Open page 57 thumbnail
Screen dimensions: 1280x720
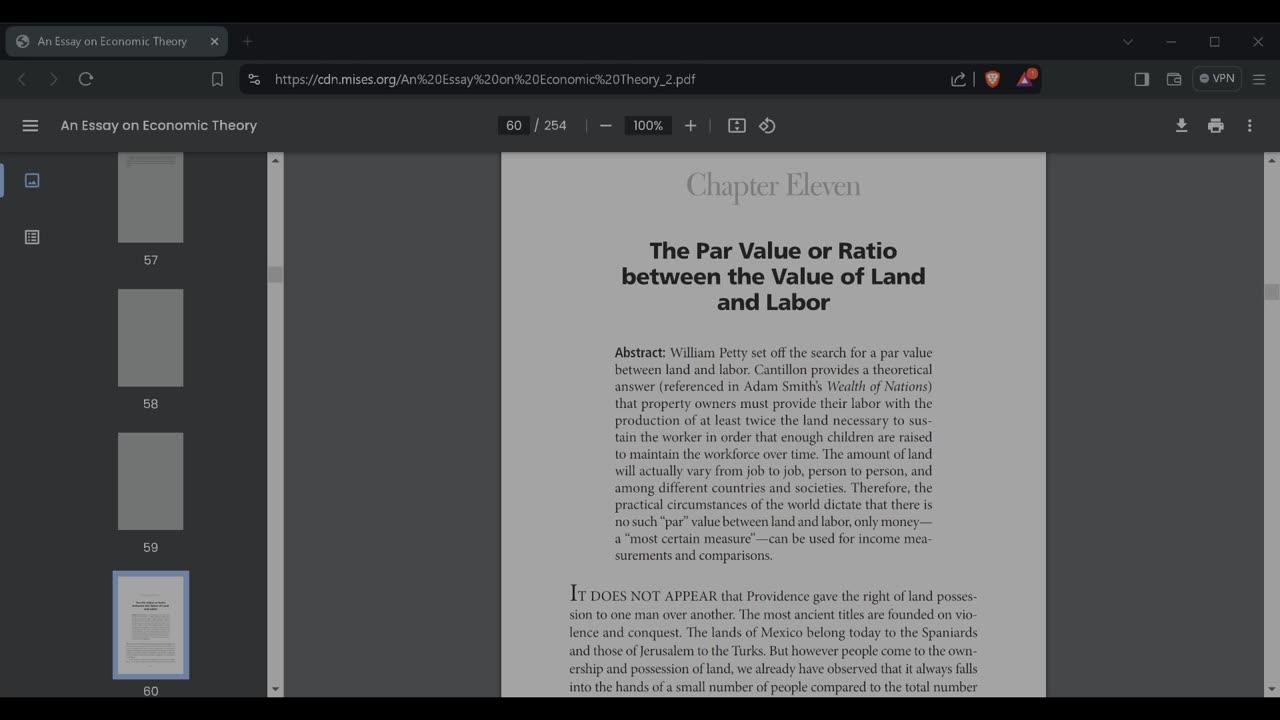pyautogui.click(x=150, y=197)
